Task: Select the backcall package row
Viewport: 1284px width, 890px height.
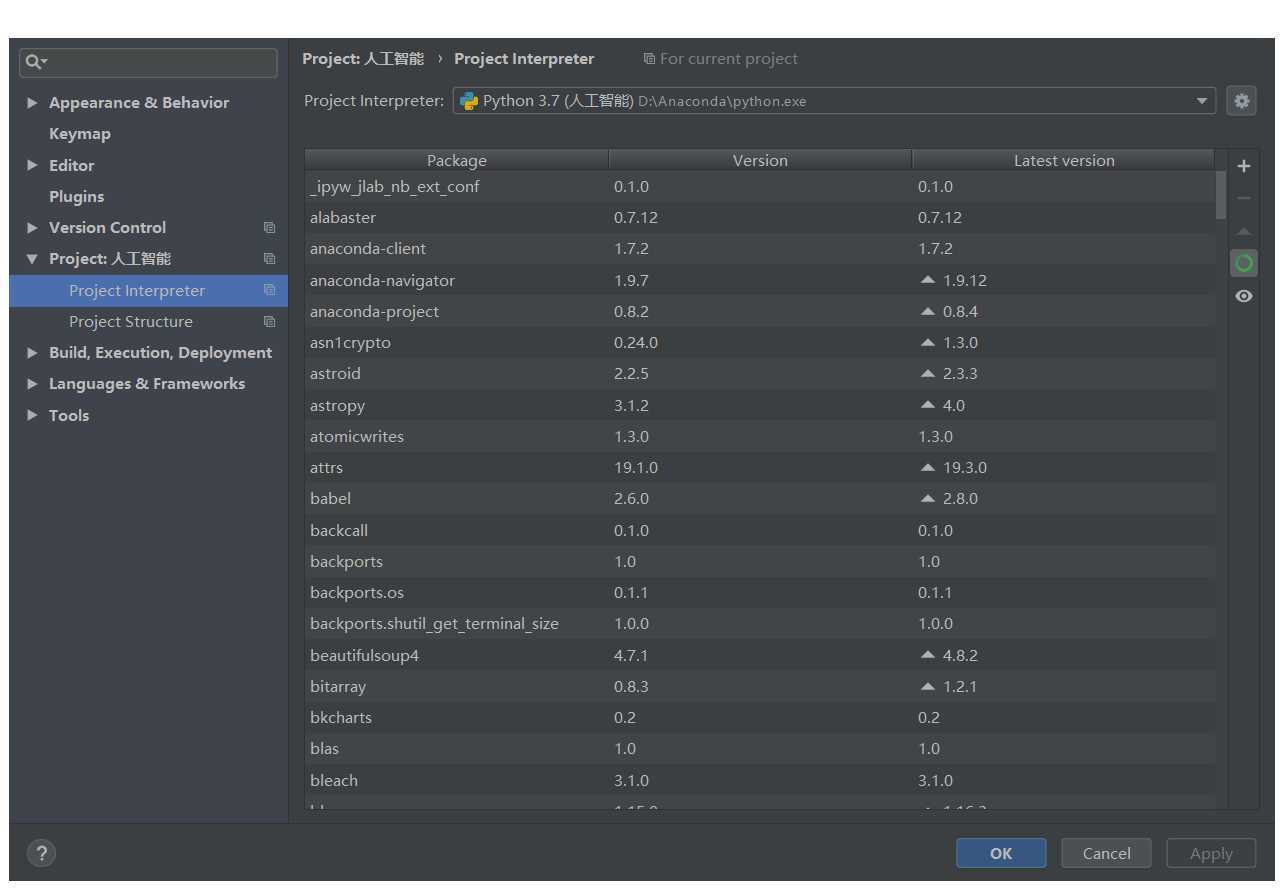Action: point(760,530)
